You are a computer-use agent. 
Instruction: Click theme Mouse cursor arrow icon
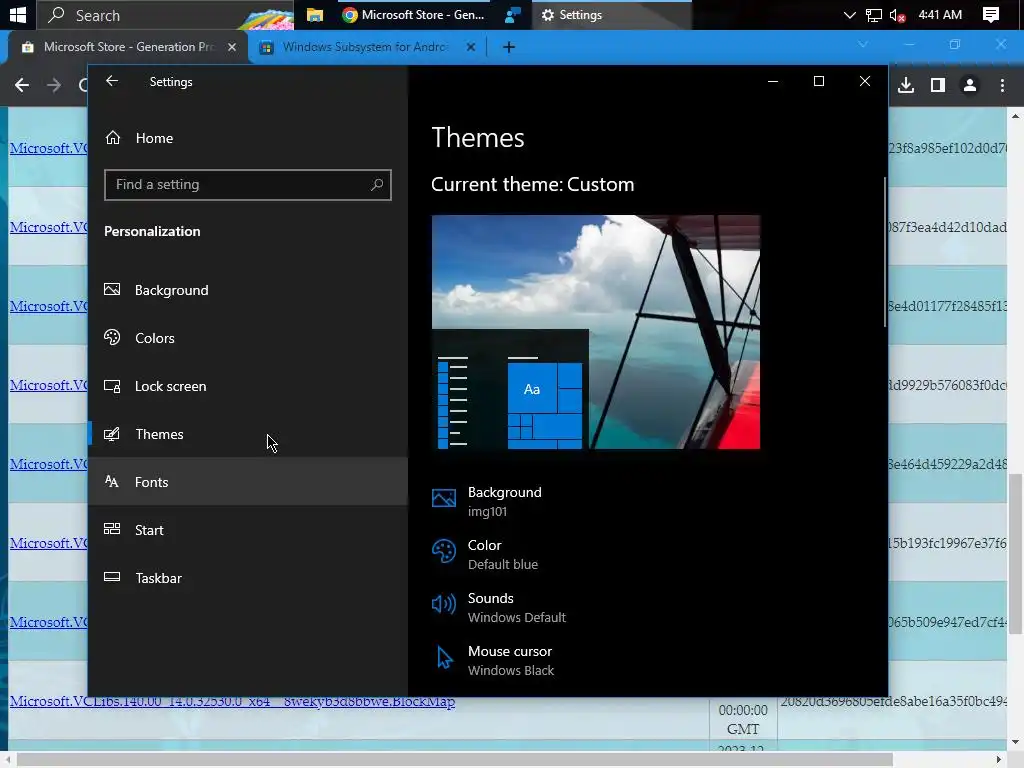pos(444,658)
